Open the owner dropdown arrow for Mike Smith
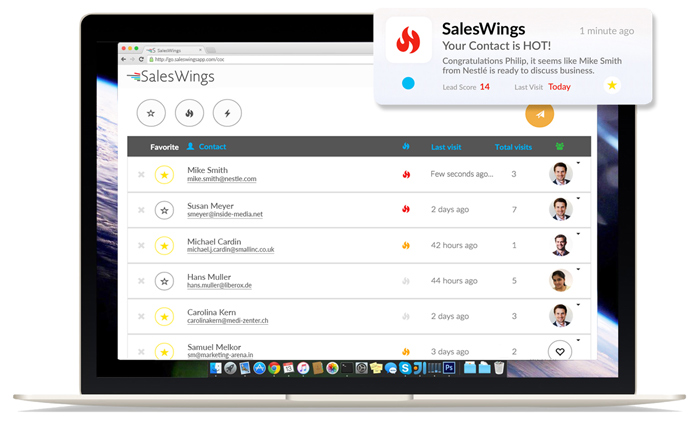 pyautogui.click(x=578, y=163)
